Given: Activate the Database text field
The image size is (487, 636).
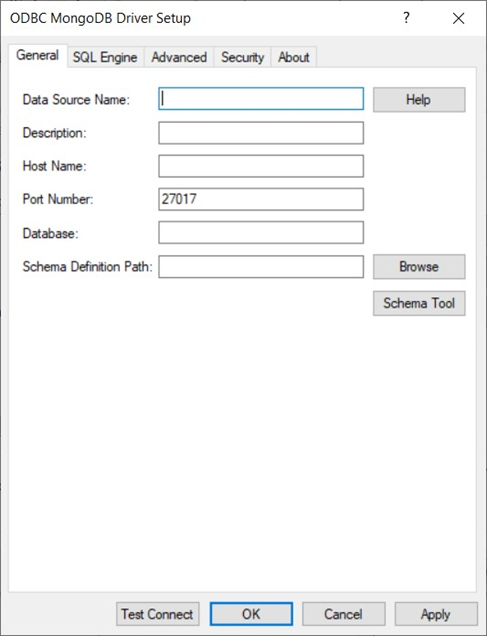Looking at the screenshot, I should tap(261, 232).
